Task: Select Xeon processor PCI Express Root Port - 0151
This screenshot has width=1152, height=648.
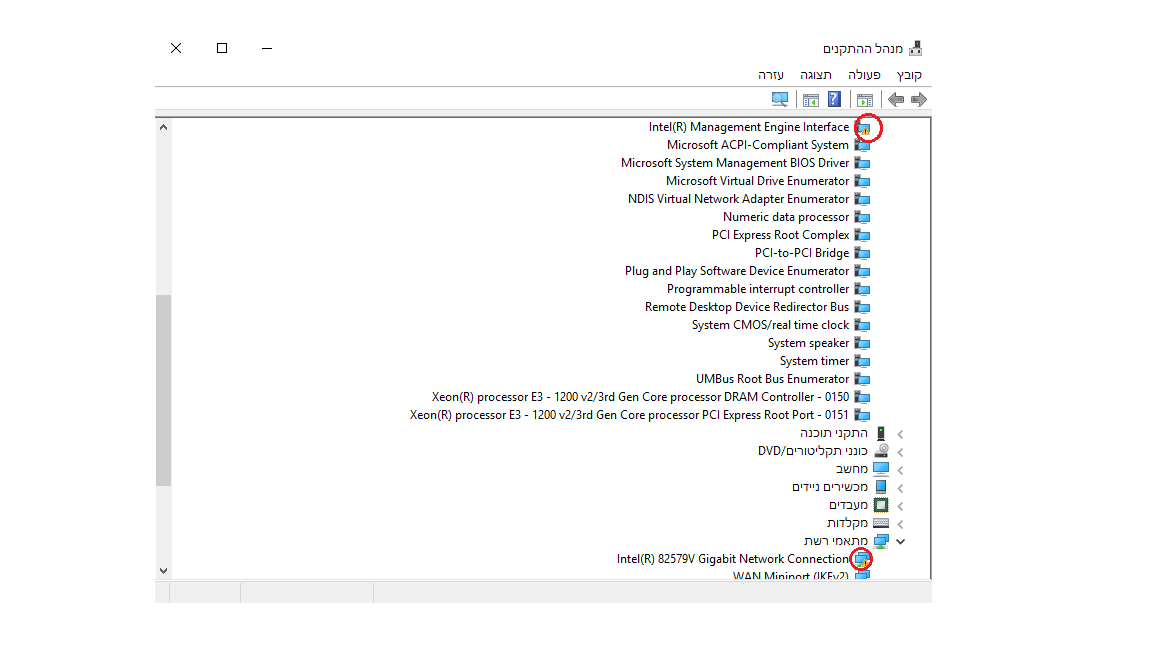Action: [629, 415]
